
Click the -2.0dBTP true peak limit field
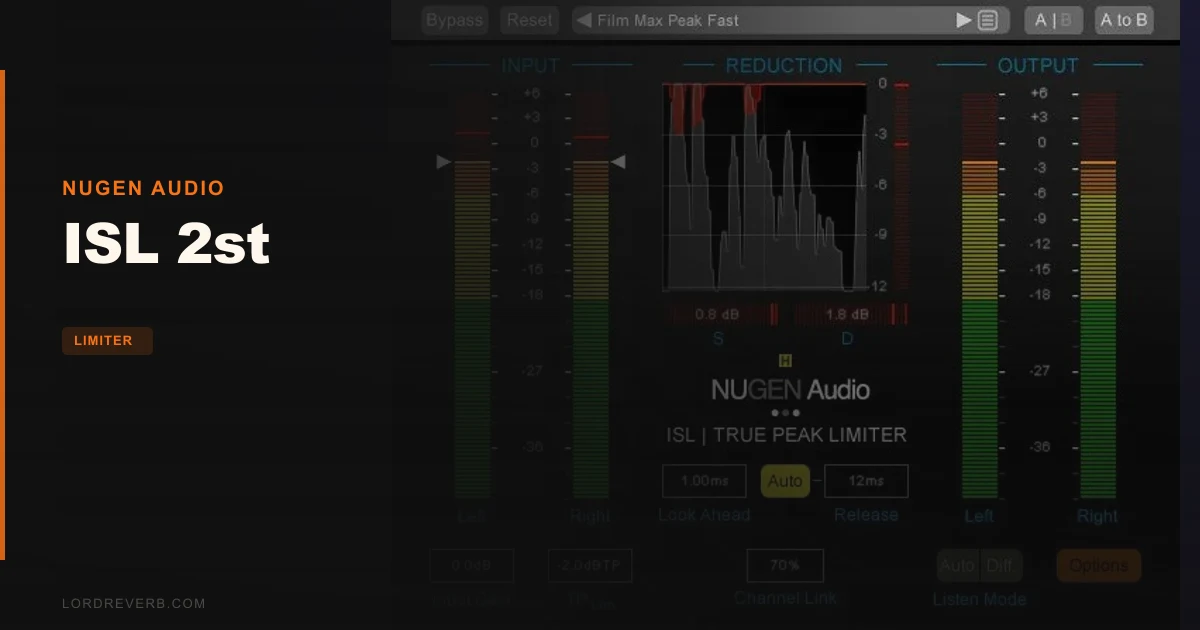590,565
